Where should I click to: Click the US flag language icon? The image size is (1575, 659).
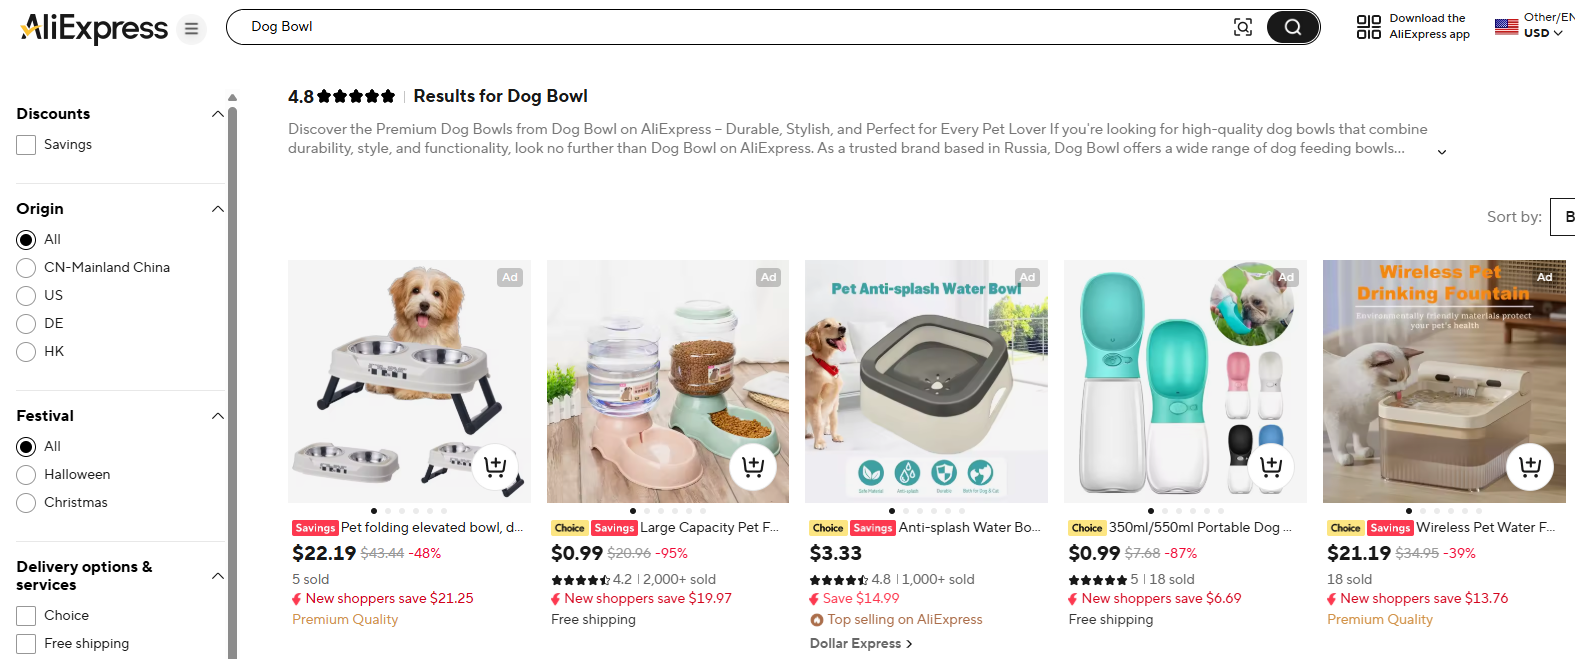1507,25
